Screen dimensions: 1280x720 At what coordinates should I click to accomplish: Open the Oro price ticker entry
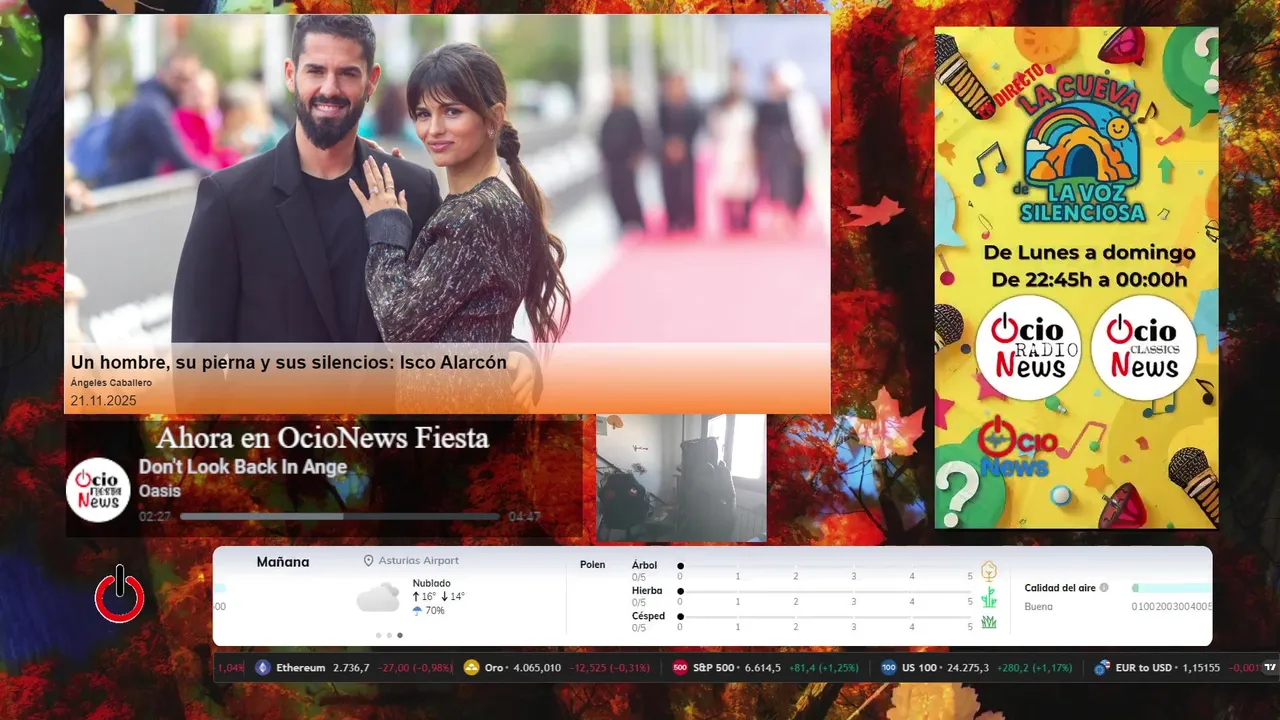tap(558, 668)
